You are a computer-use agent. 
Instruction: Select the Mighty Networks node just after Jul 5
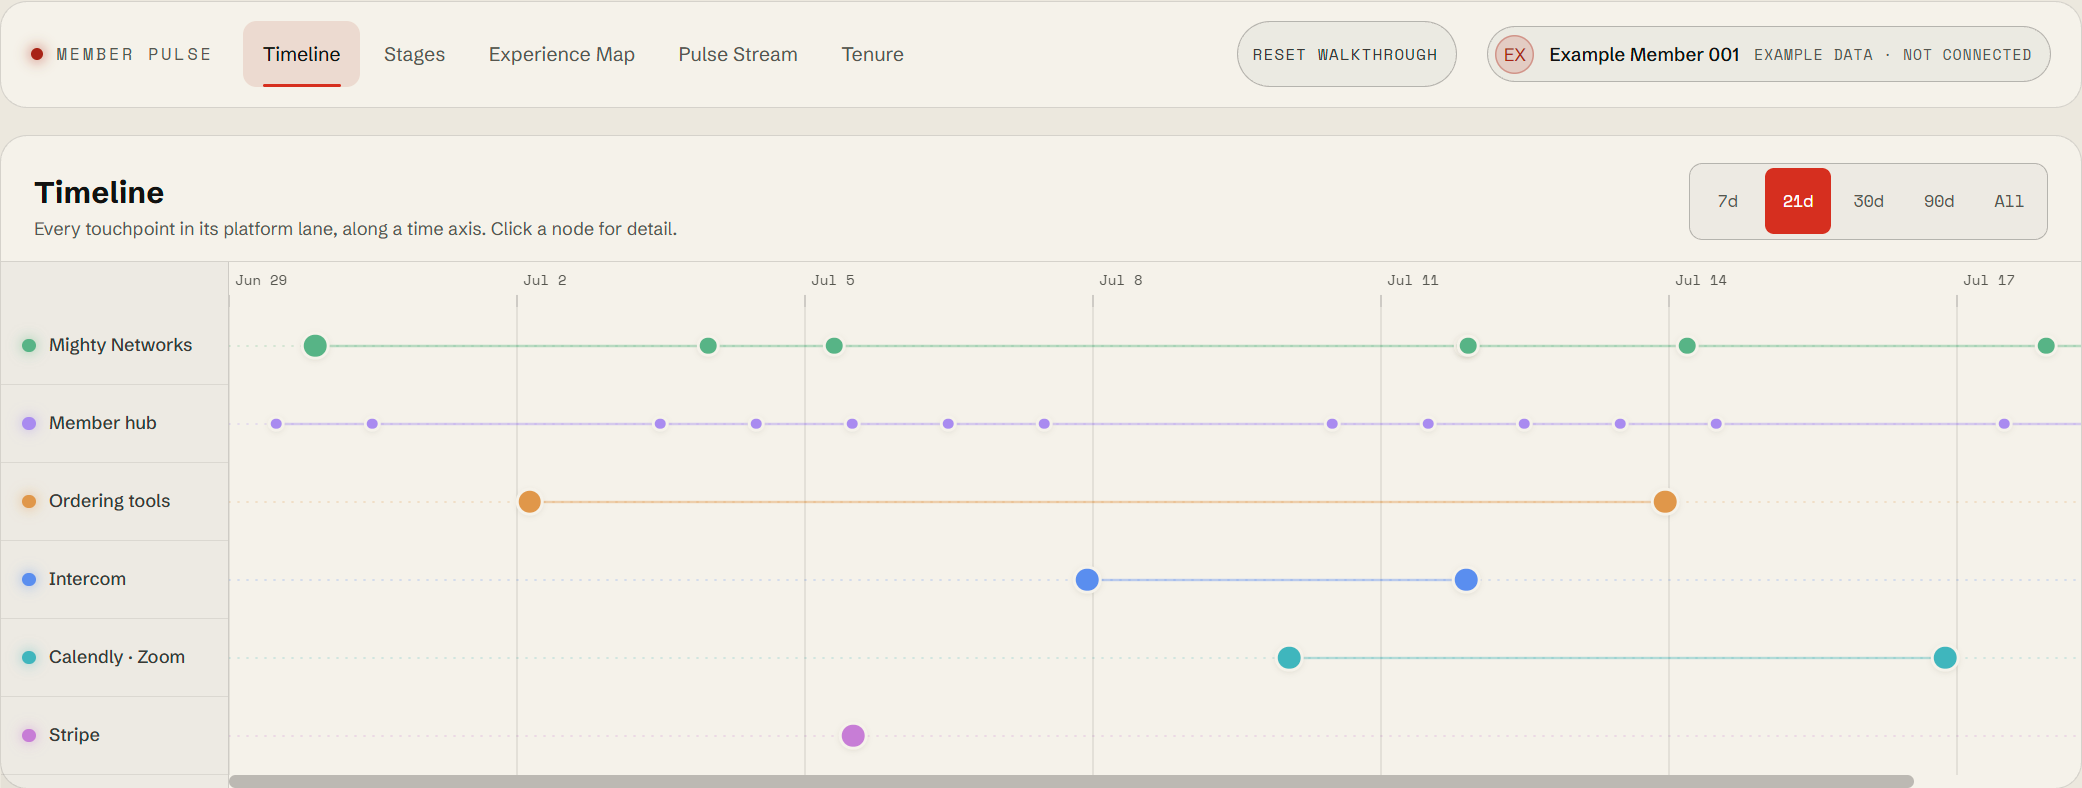(x=834, y=346)
